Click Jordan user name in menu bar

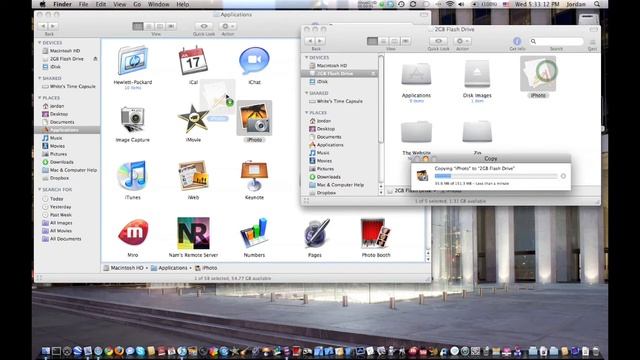coord(576,4)
